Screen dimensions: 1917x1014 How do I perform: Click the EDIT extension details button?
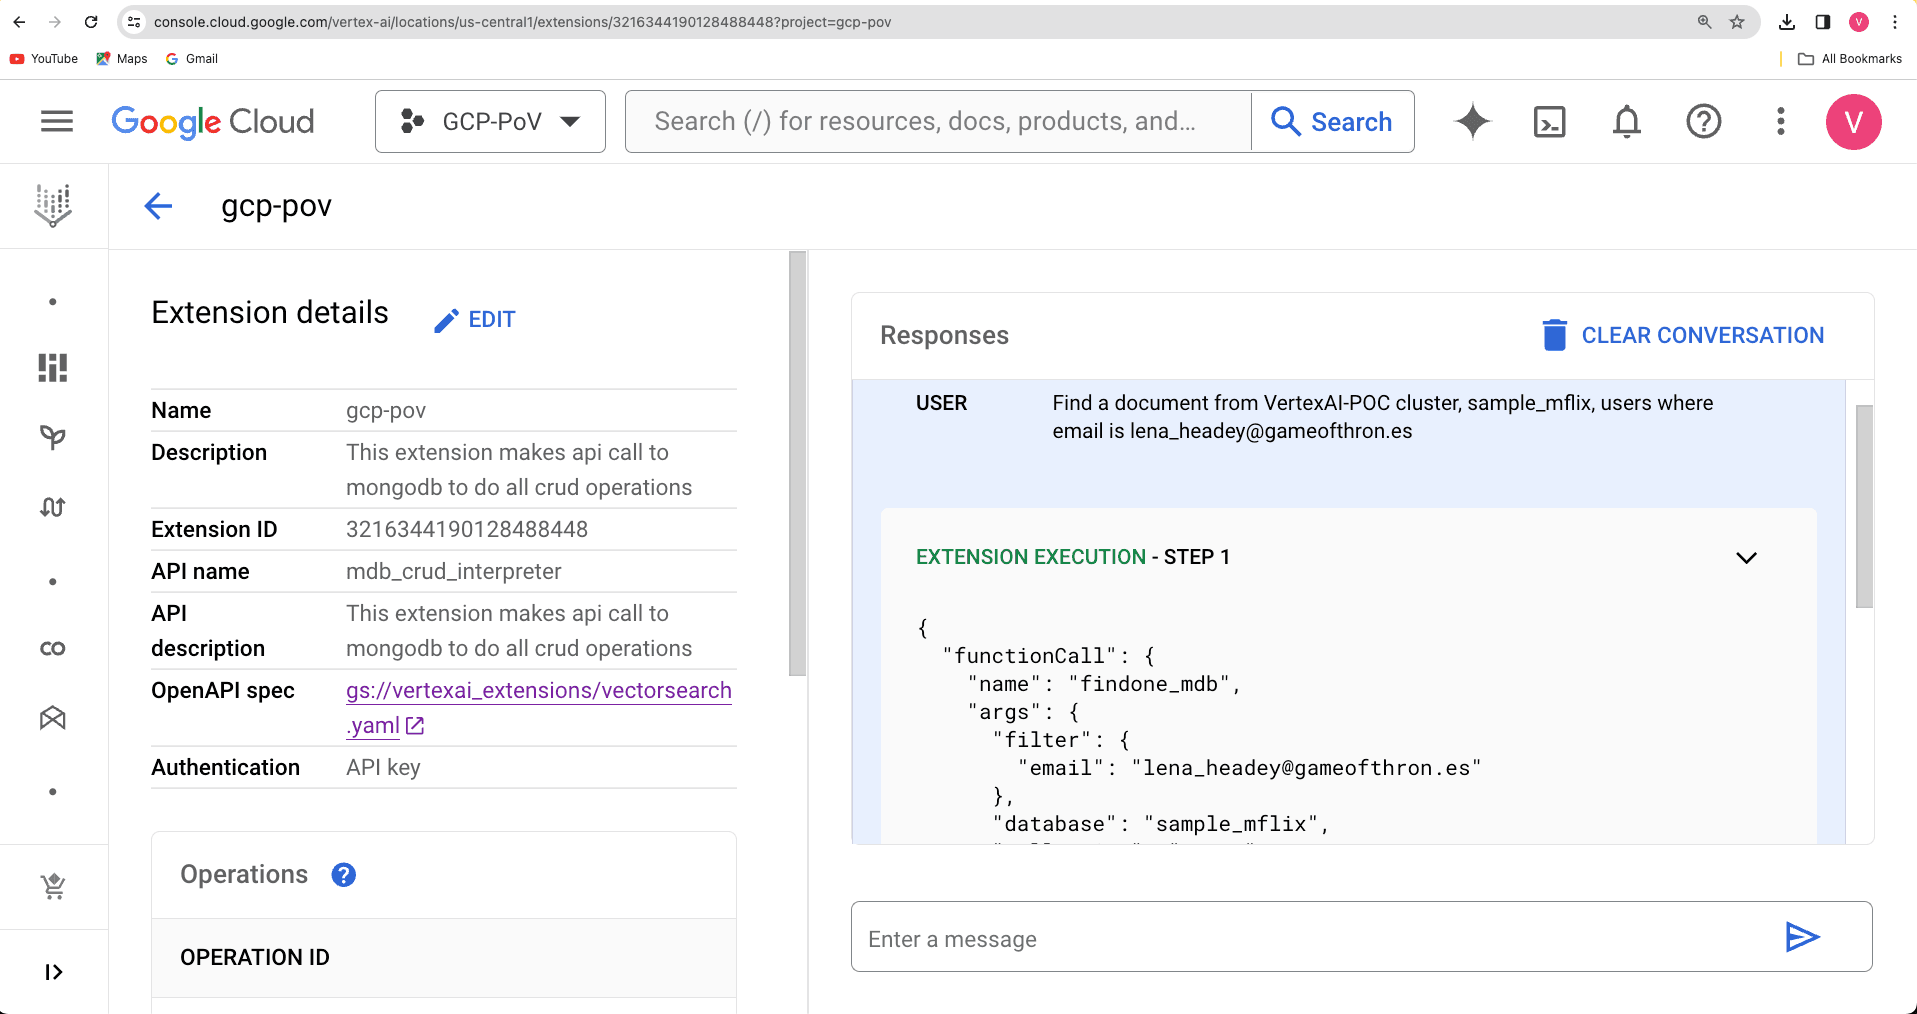click(x=476, y=320)
